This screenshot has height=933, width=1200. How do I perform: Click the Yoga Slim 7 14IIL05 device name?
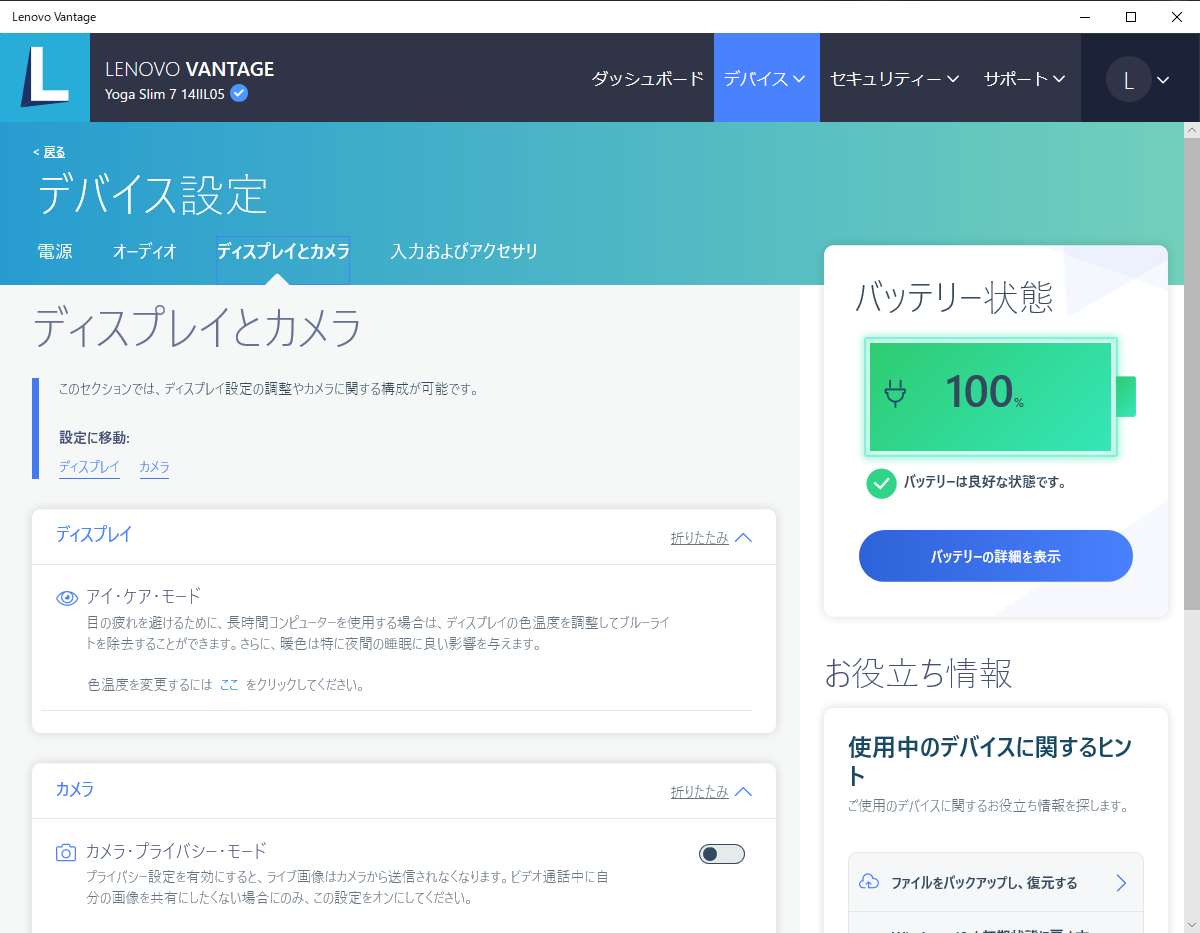pos(165,94)
